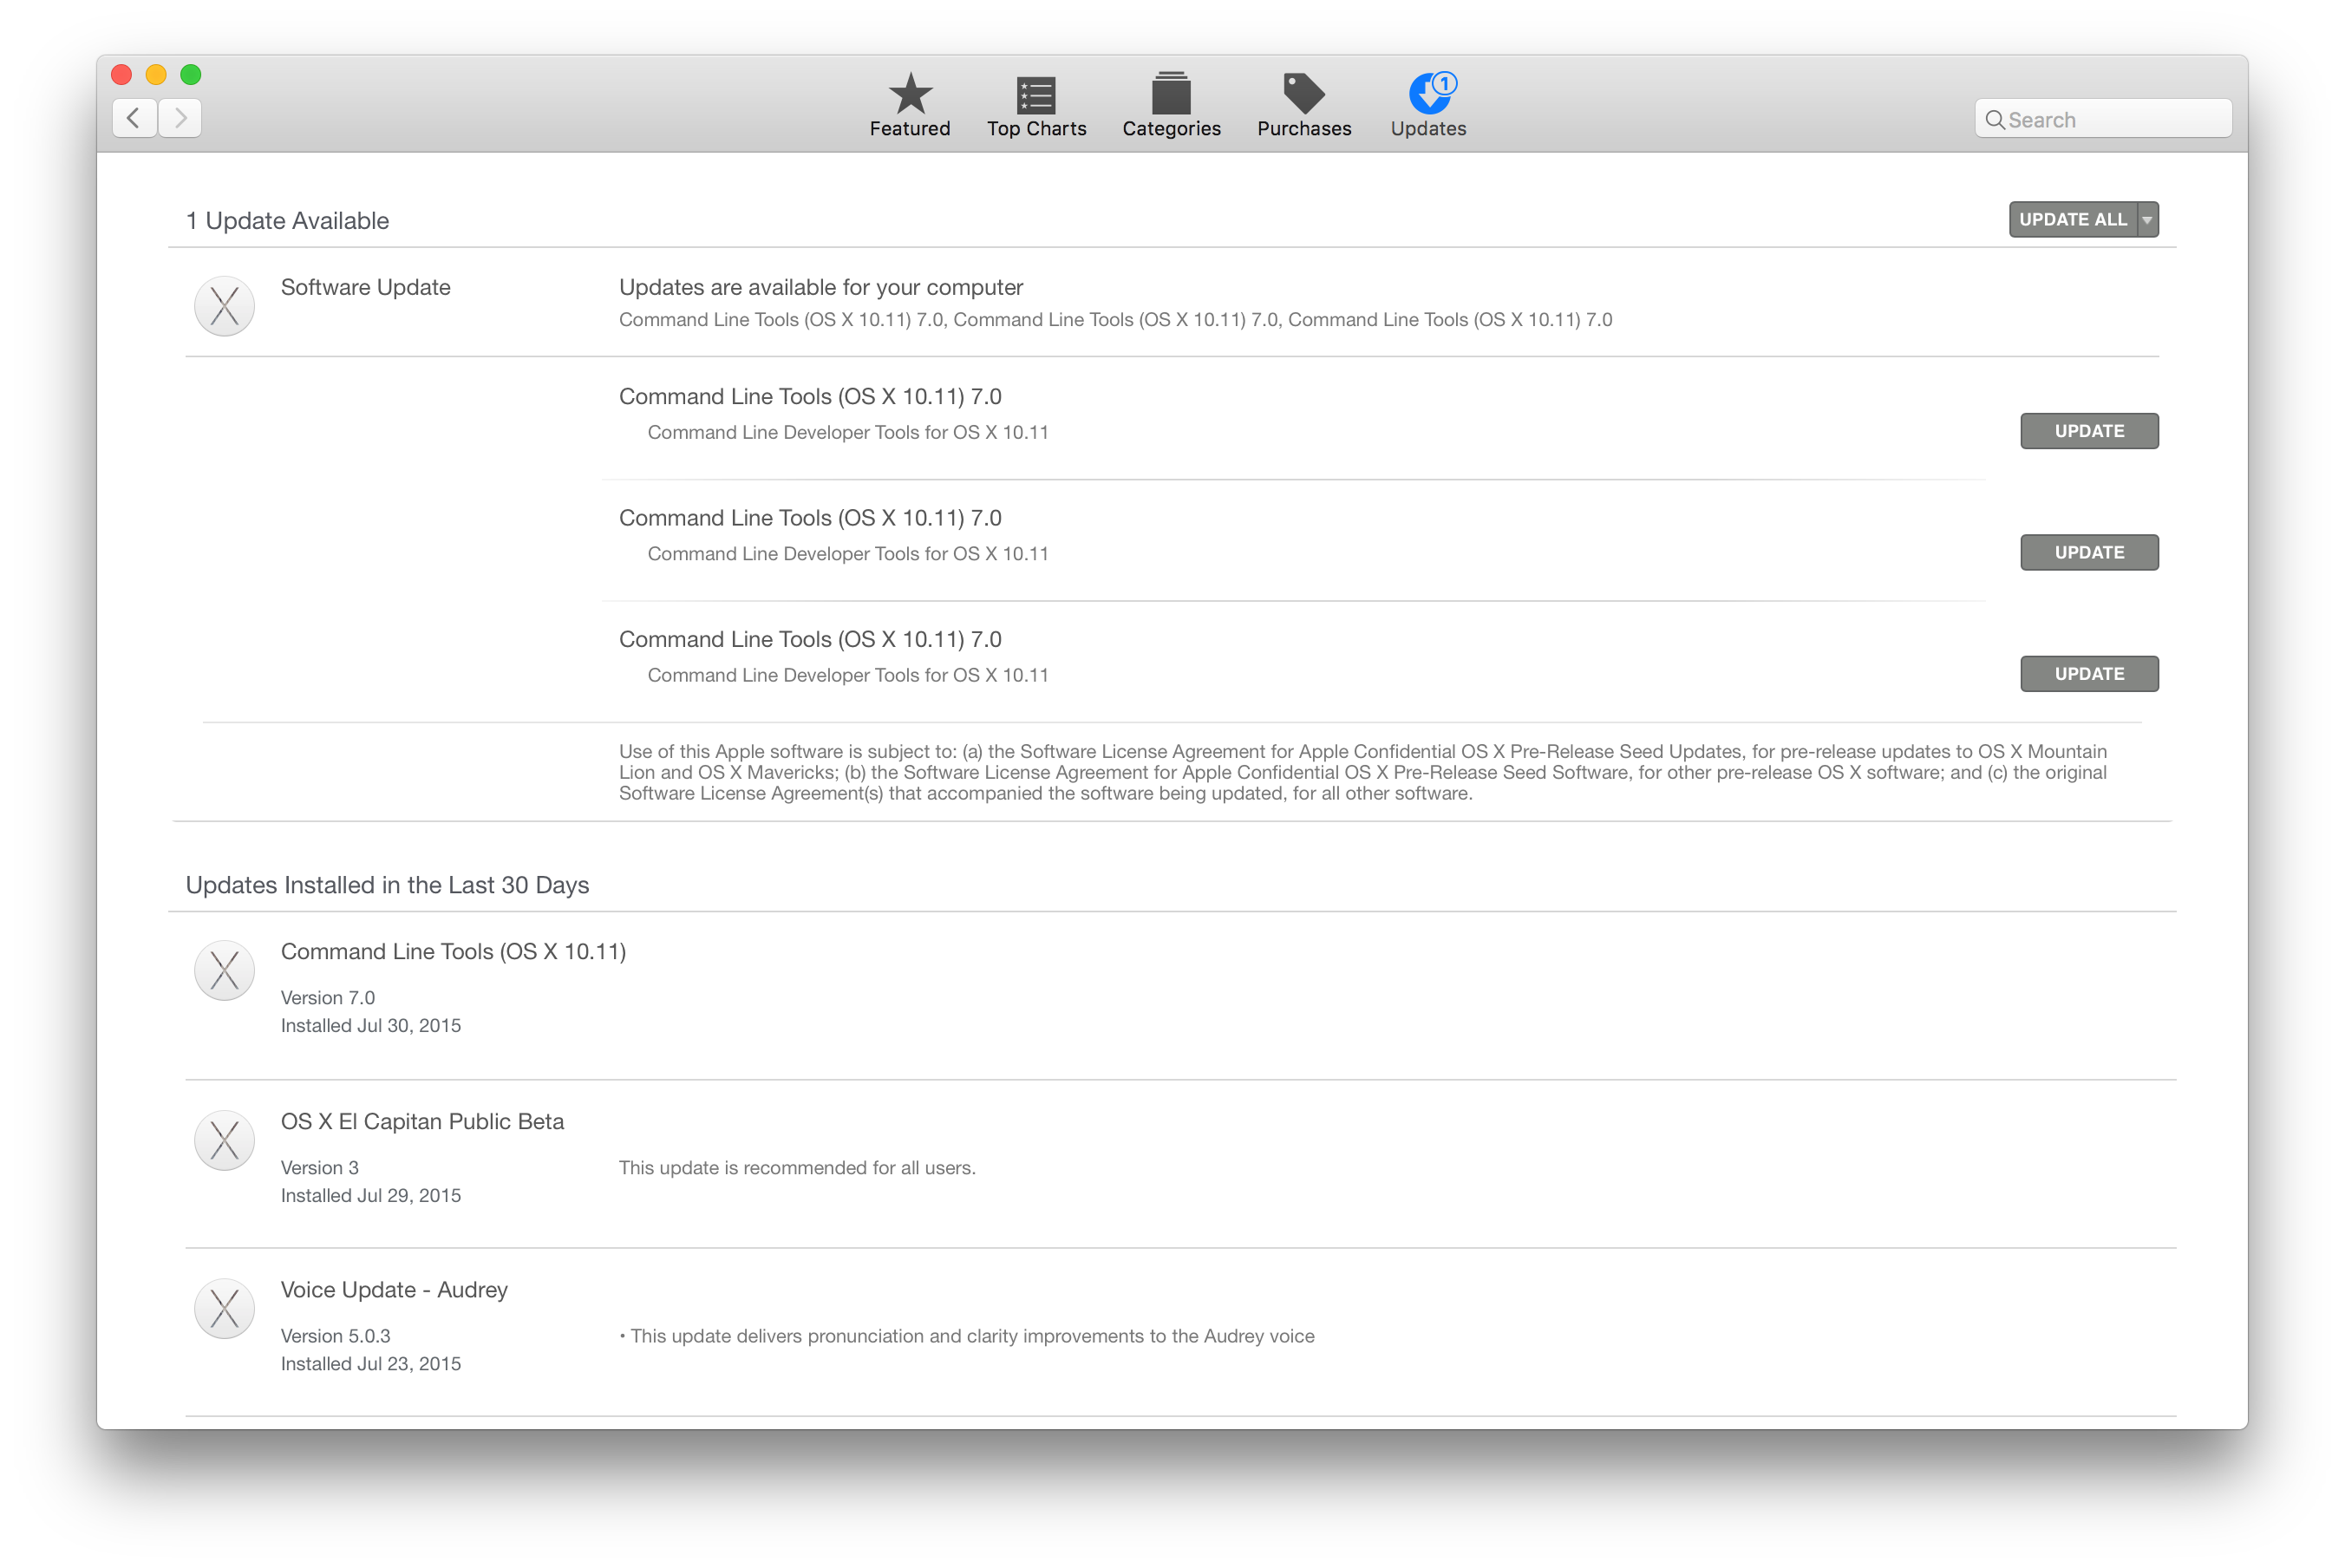Viewport: 2345px width, 1568px height.
Task: Click the second 'Command Line Developer Tools' description
Action: [x=848, y=554]
